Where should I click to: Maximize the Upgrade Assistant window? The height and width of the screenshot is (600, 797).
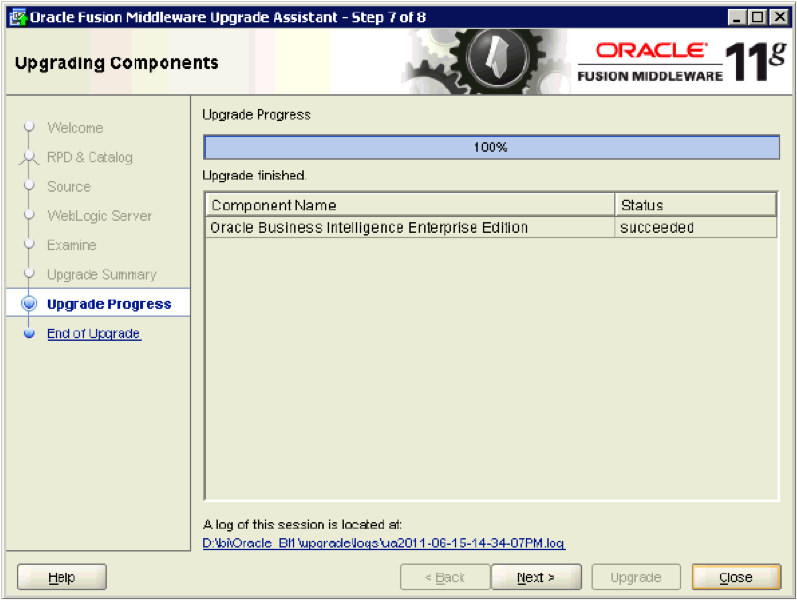tap(757, 17)
